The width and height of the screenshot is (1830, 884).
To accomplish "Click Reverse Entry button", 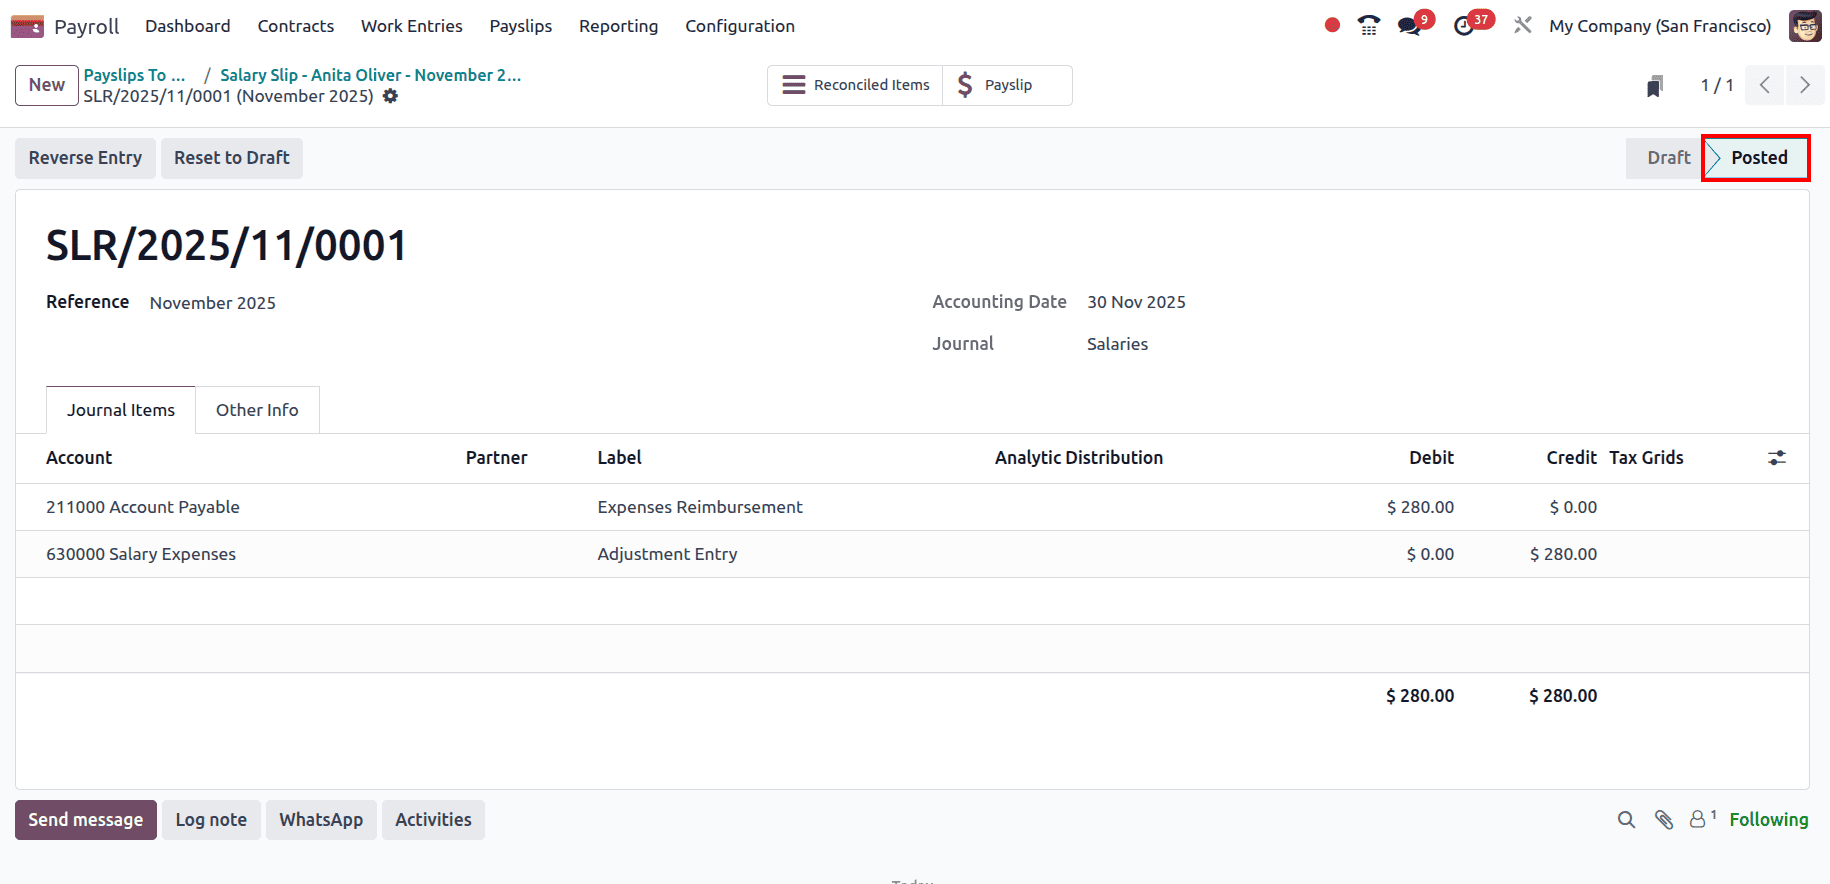I will [x=85, y=158].
